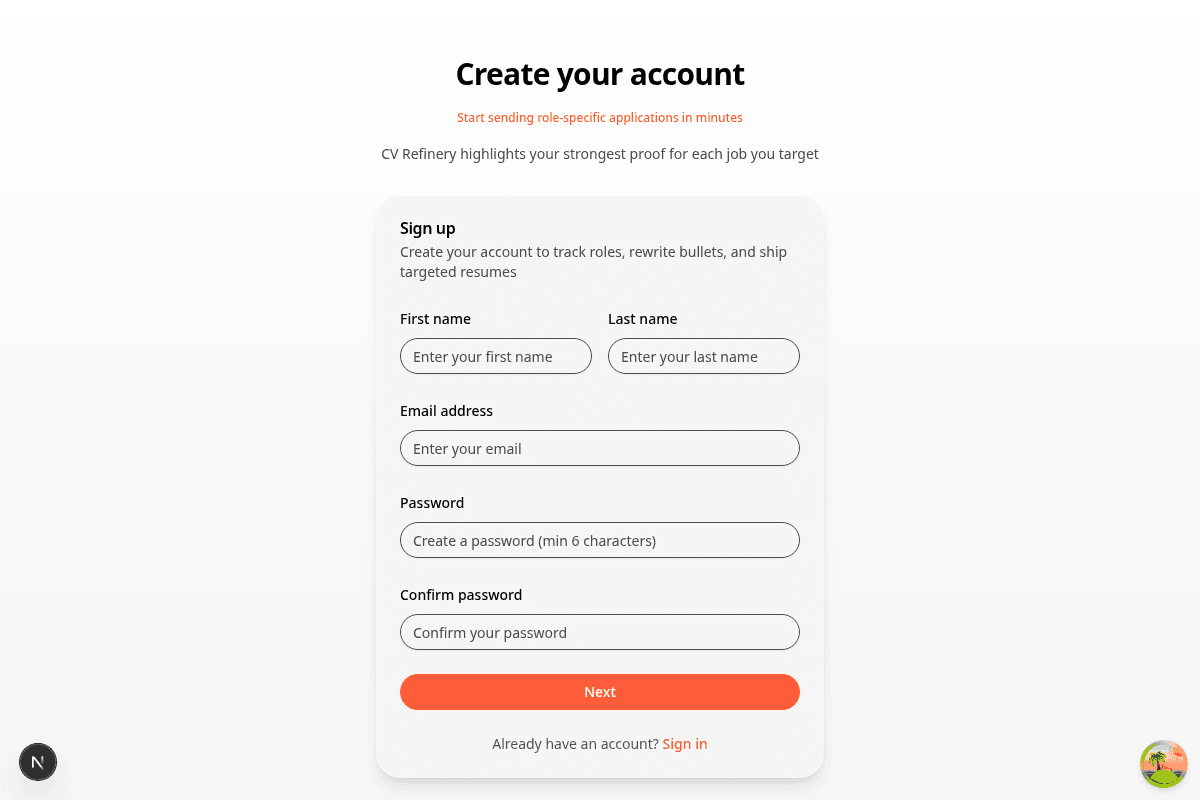Click the 'Email address' label
The width and height of the screenshot is (1200, 800).
[446, 411]
